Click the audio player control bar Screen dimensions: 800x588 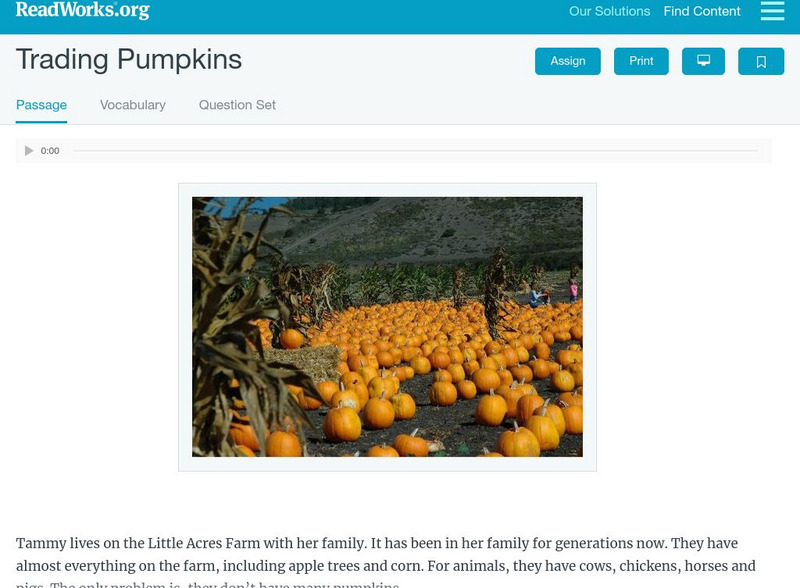[x=400, y=151]
